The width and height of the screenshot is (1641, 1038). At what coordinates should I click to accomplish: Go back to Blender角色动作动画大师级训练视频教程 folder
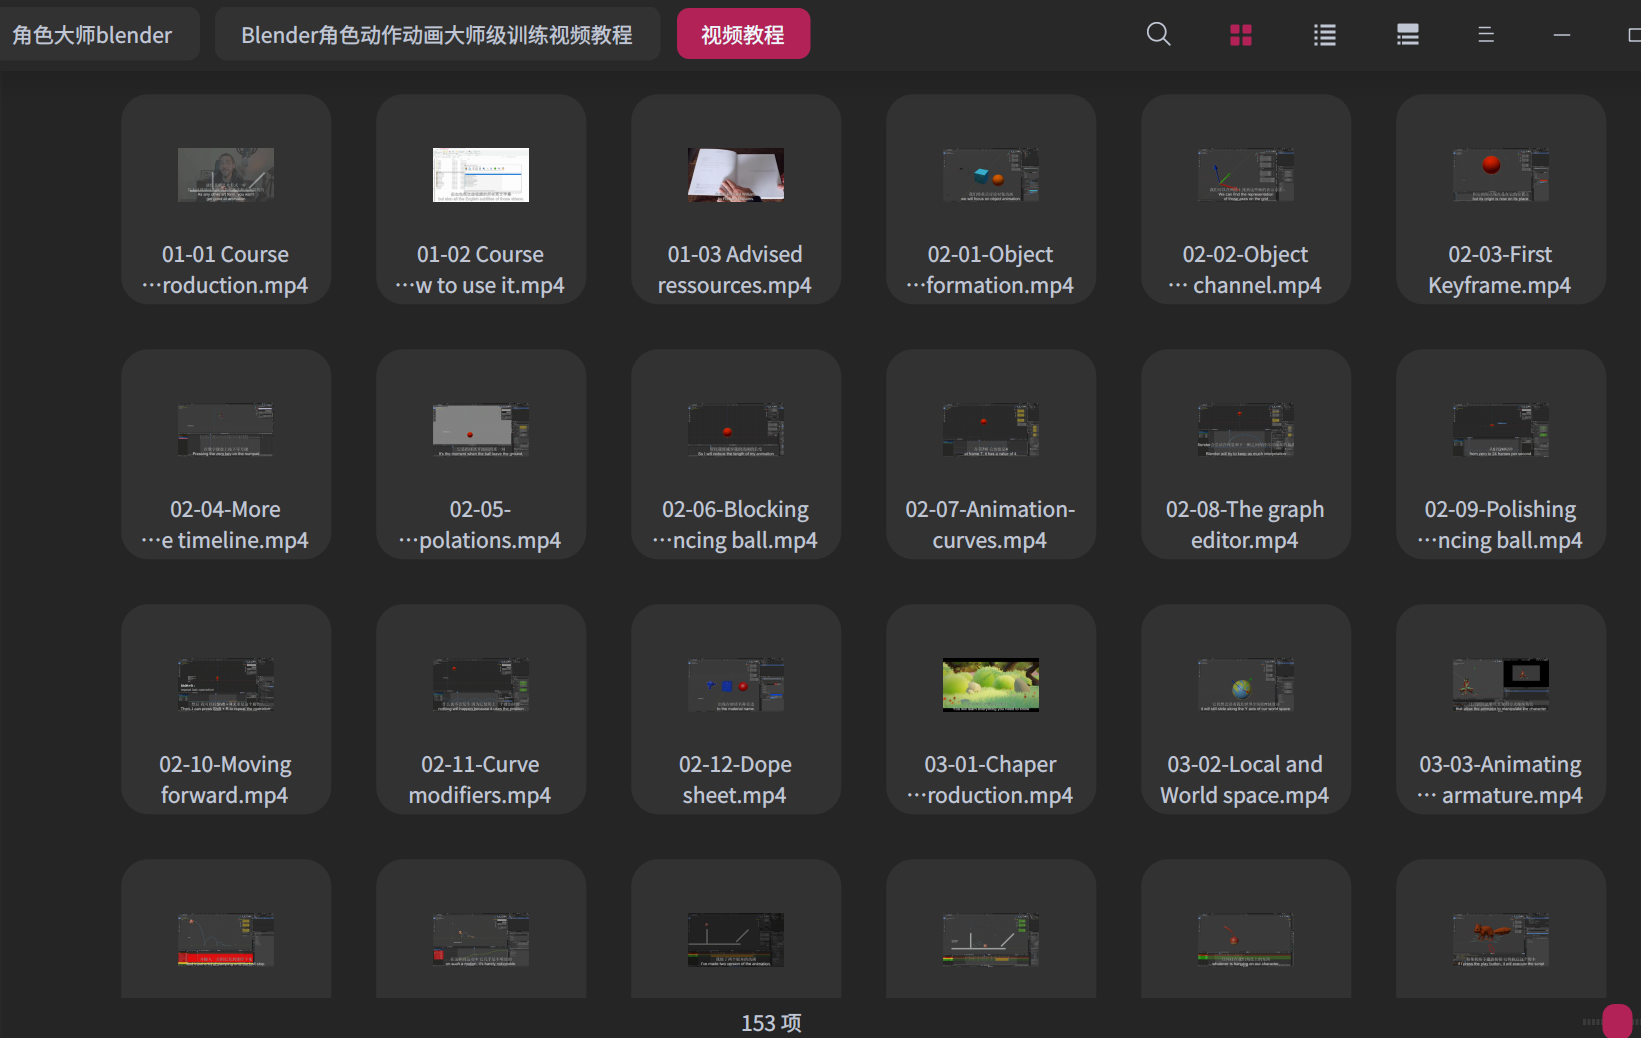[436, 33]
